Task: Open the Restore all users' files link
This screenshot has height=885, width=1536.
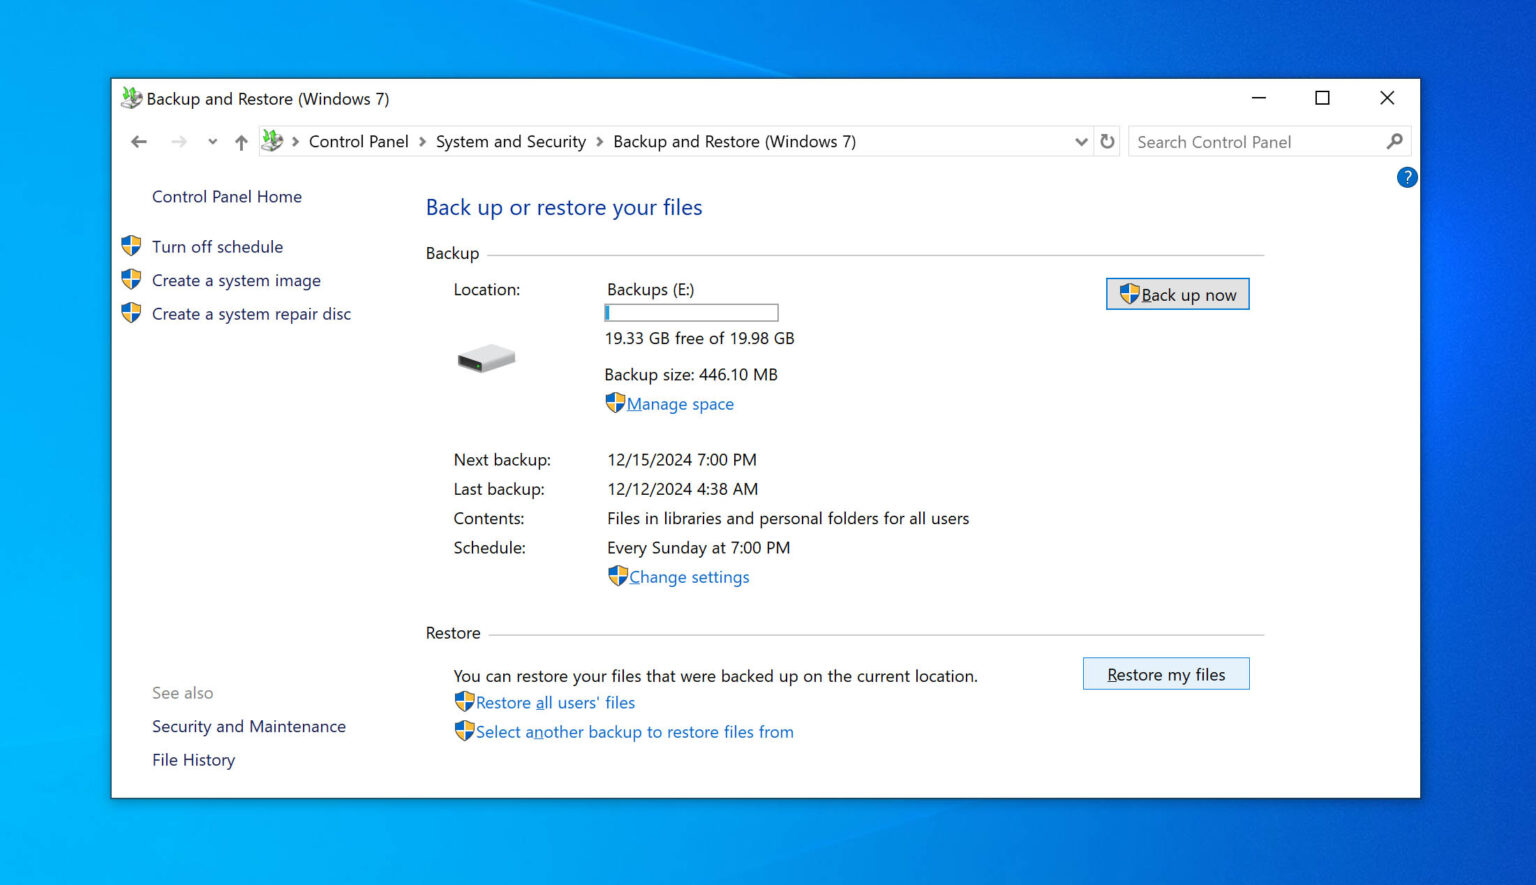Action: pos(556,702)
